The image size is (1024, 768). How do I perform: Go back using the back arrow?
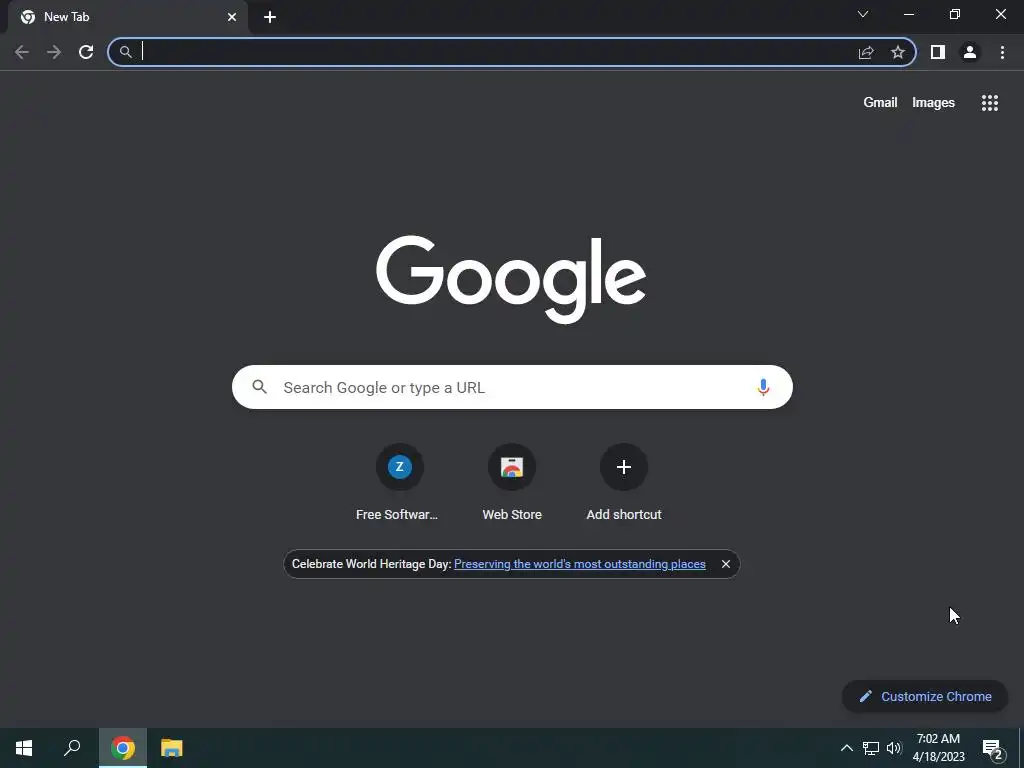pyautogui.click(x=22, y=52)
